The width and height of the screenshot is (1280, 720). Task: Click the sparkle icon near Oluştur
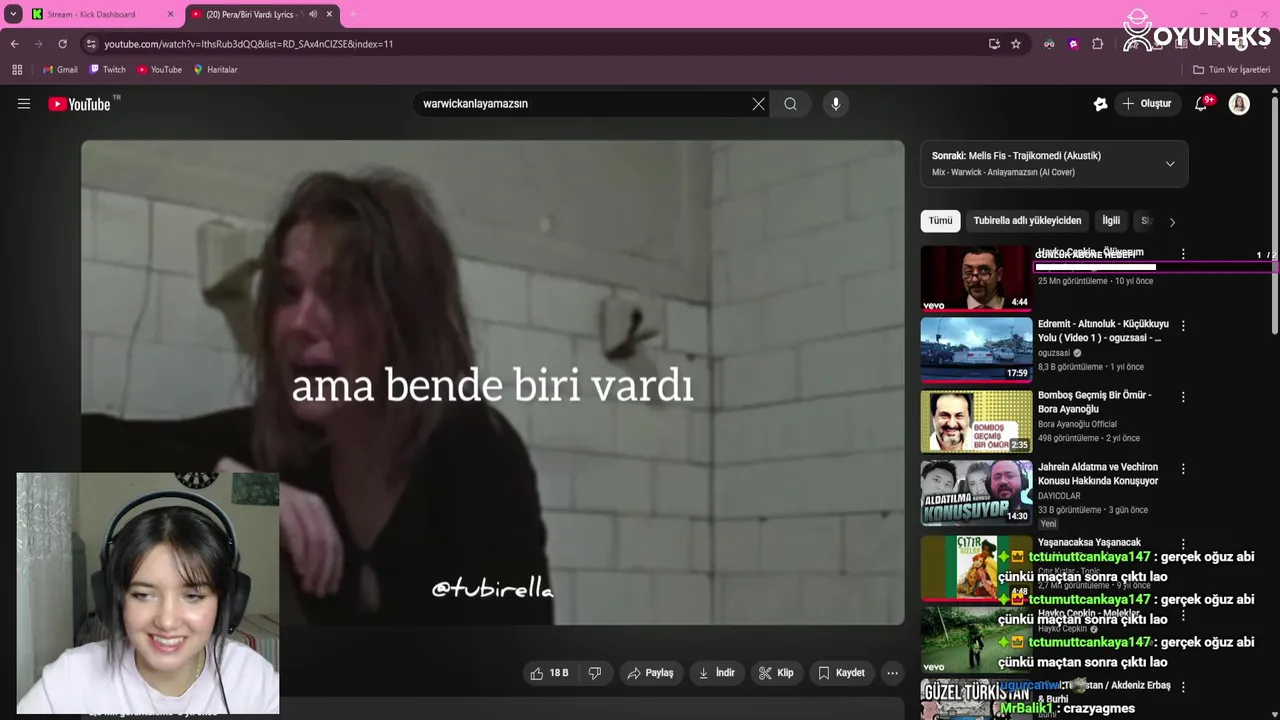point(1100,104)
